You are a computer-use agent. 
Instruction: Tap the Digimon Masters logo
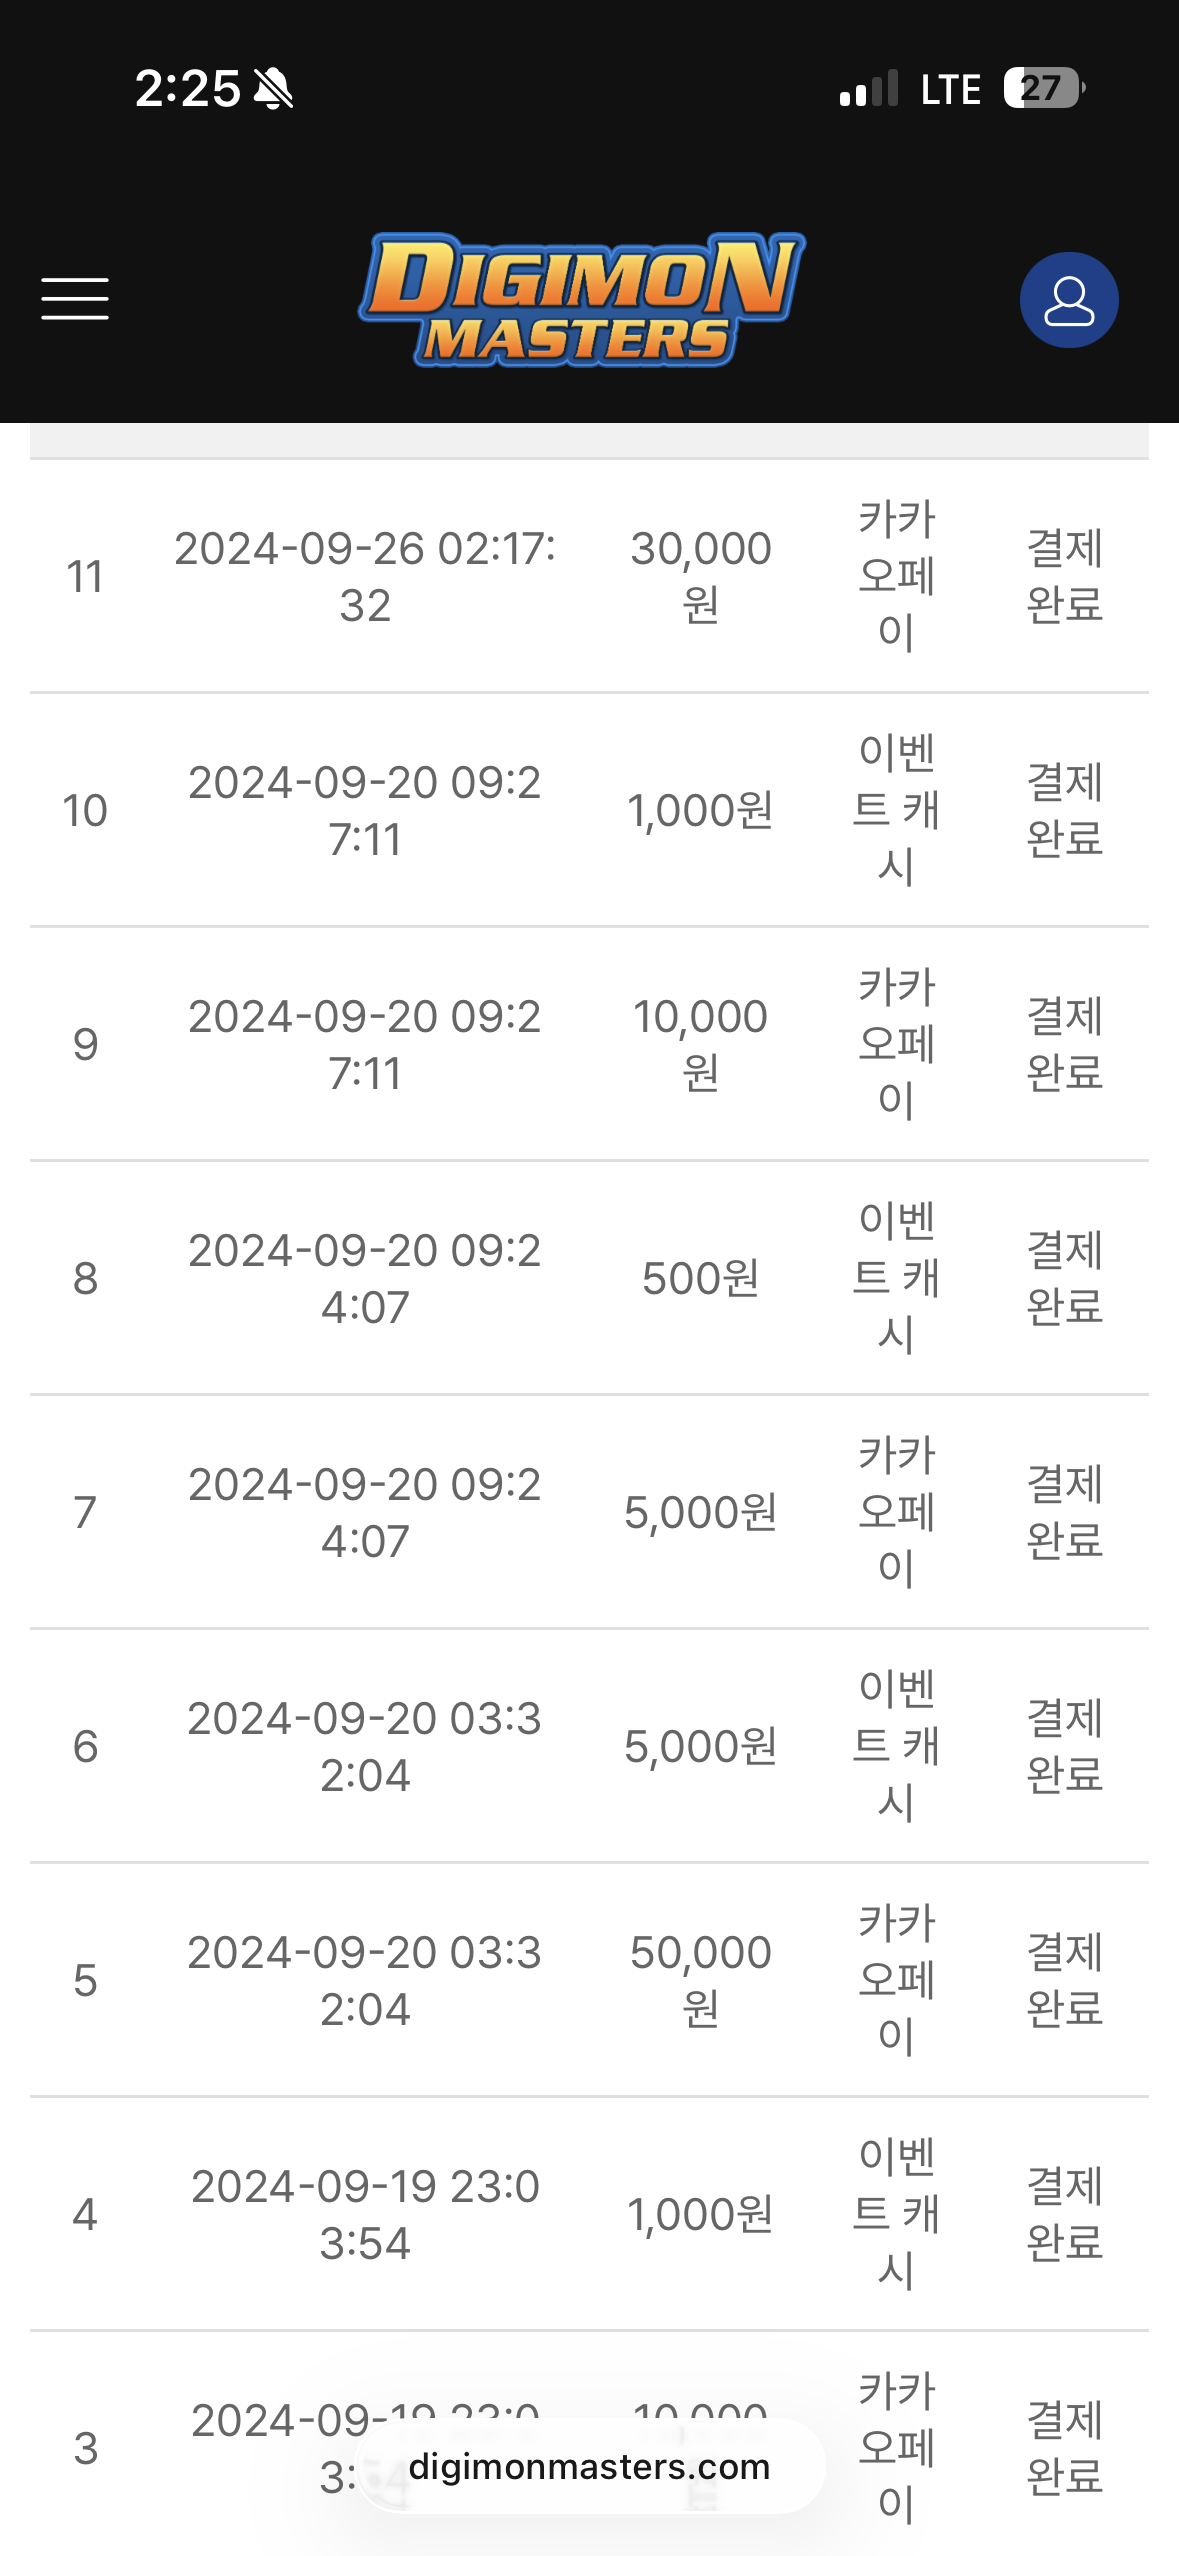[582, 299]
